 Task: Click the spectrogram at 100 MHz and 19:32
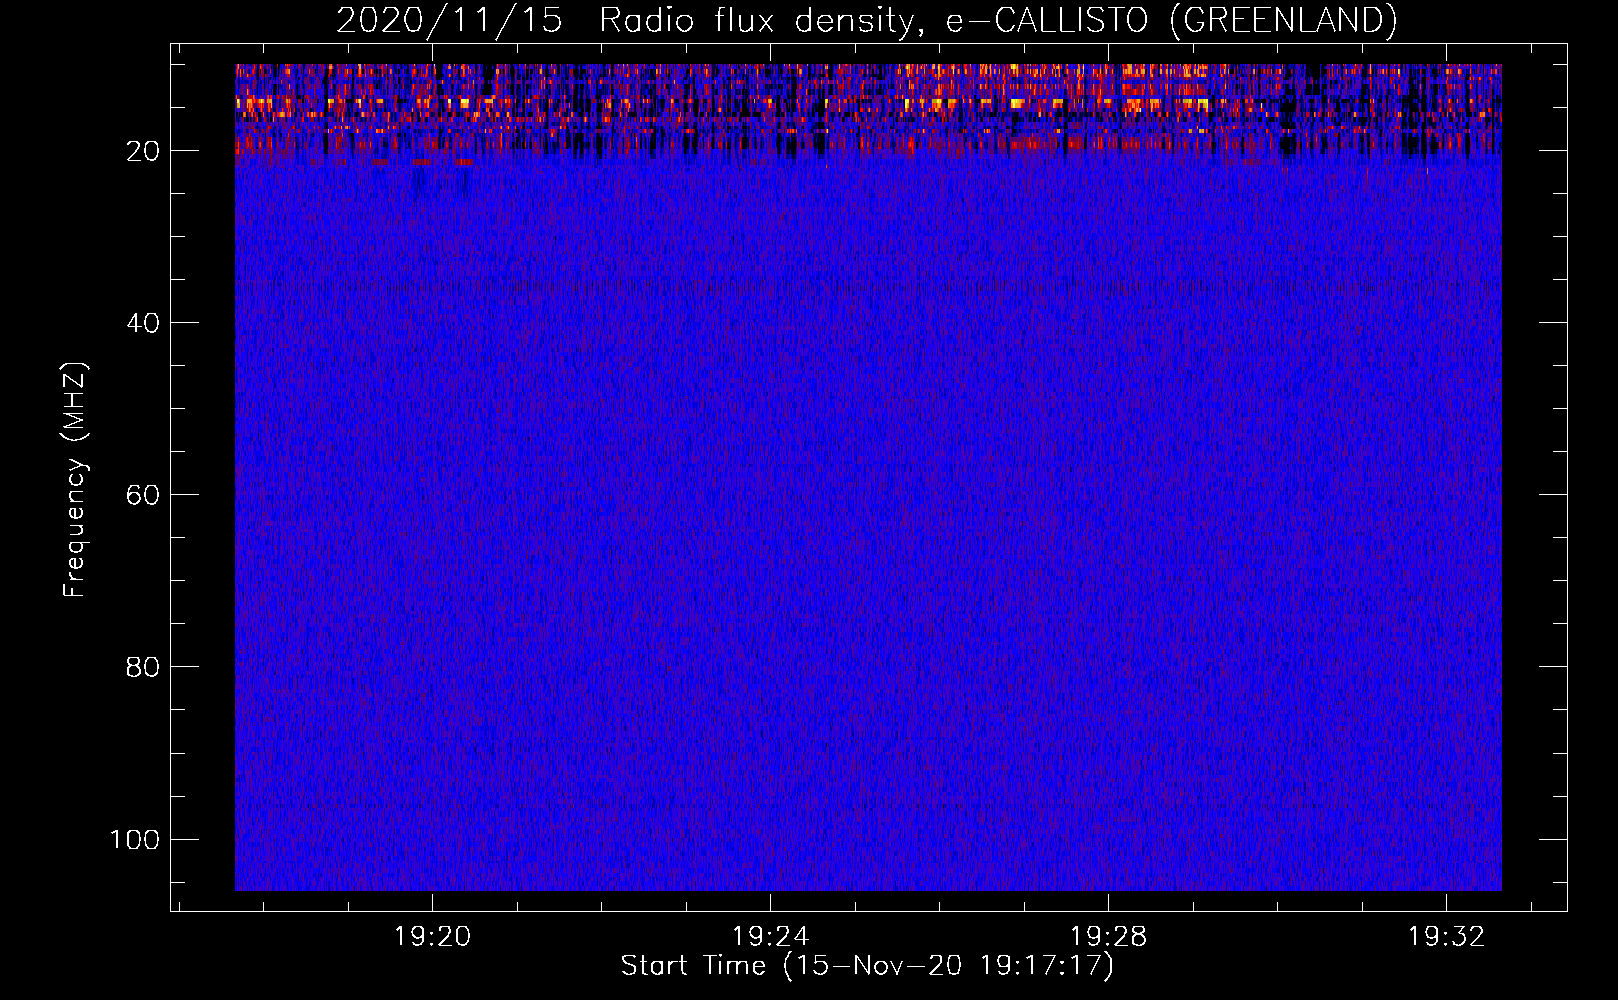tap(1446, 838)
